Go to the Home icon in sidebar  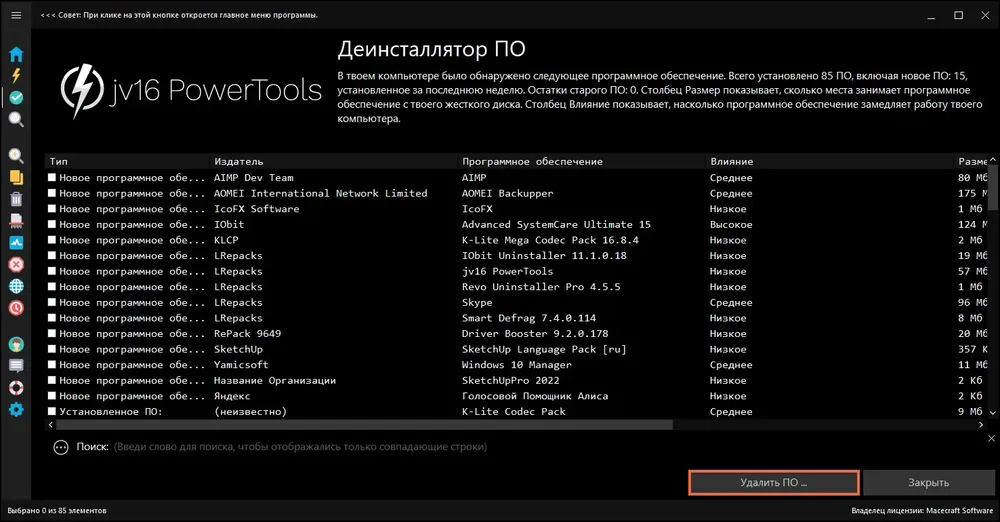(16, 54)
